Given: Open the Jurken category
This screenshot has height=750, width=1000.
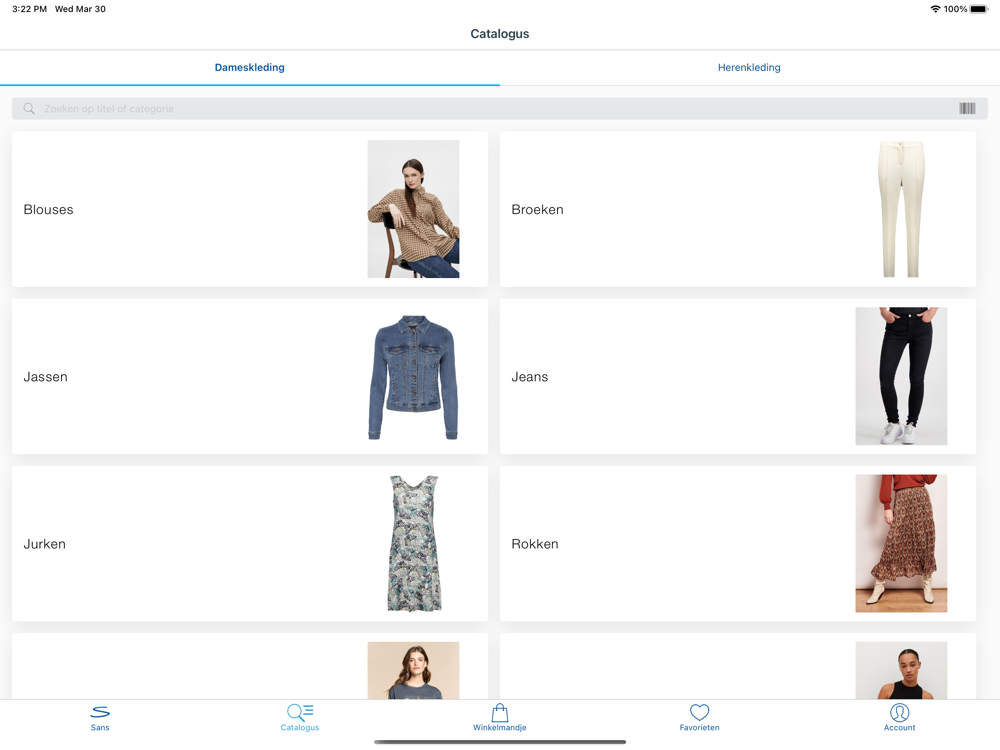Looking at the screenshot, I should [250, 543].
